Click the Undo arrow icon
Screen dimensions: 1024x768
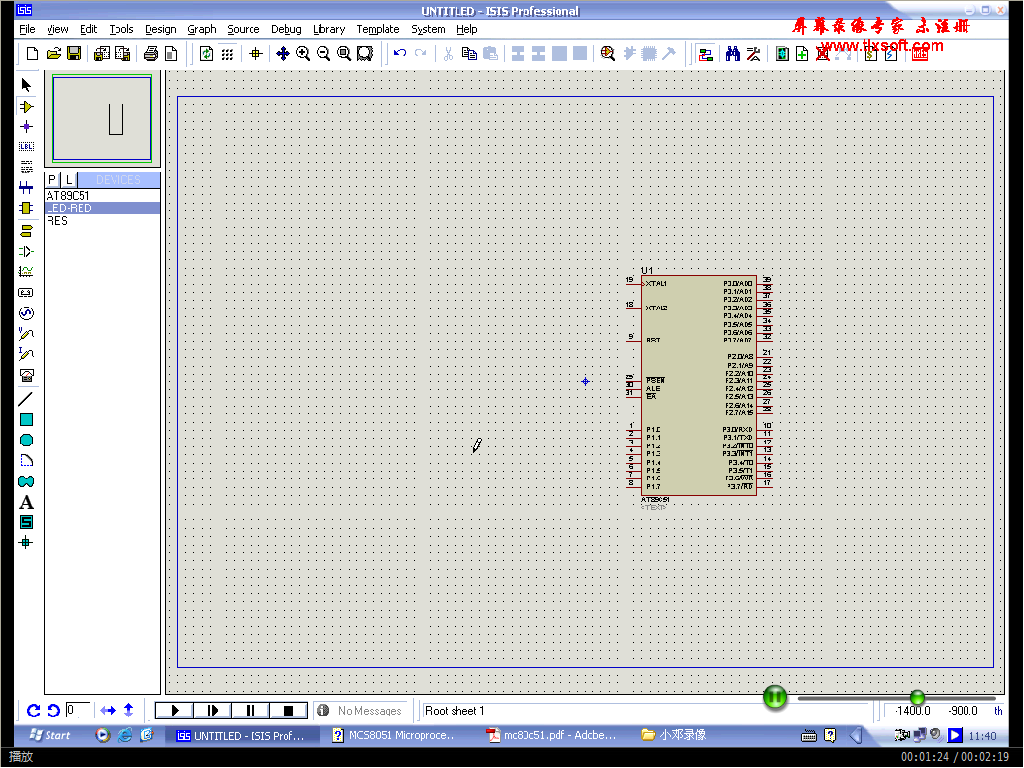[399, 54]
